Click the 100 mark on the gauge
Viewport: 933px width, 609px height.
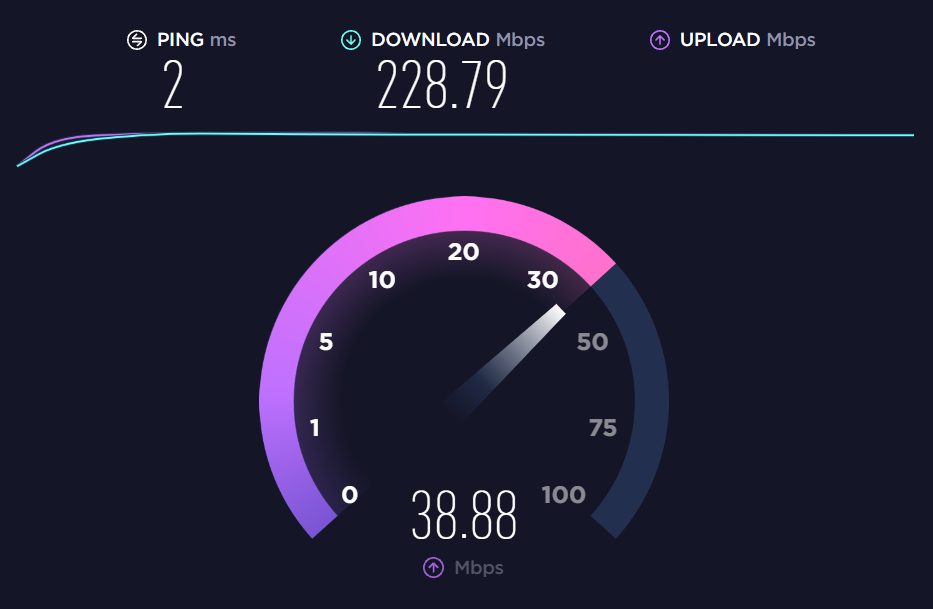point(564,495)
